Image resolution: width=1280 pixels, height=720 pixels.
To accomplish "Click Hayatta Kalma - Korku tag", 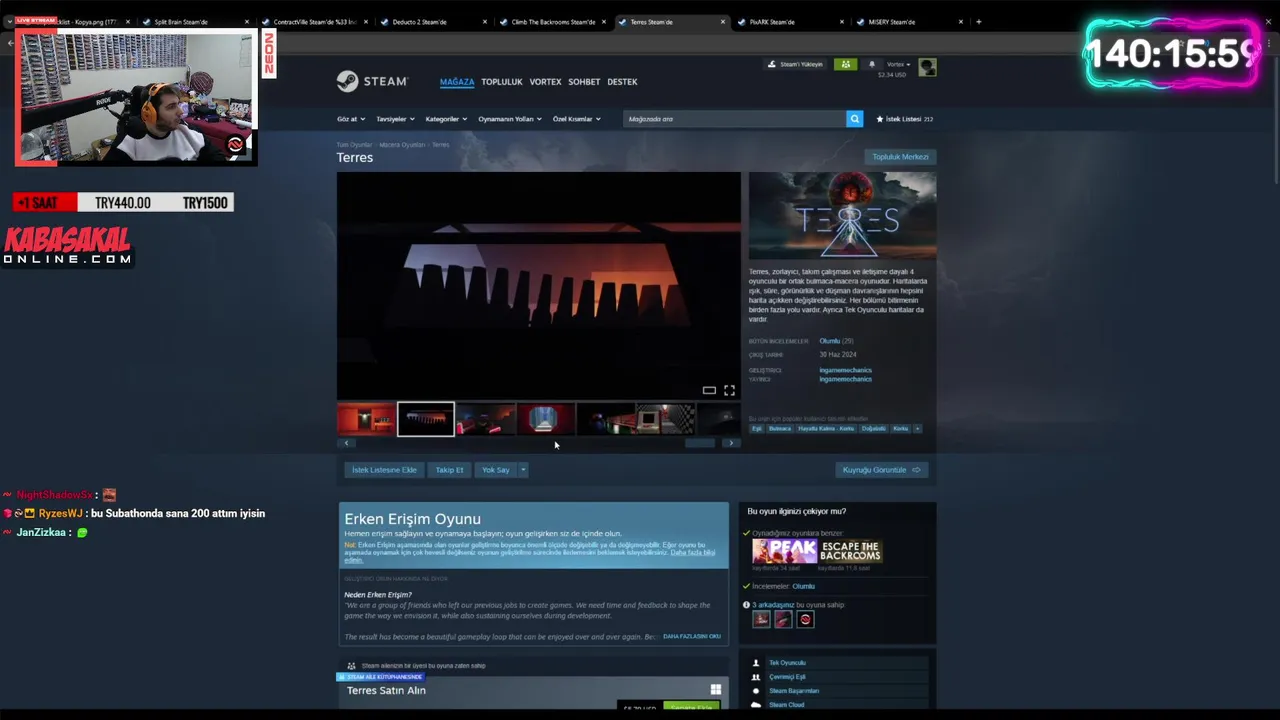I will (x=826, y=428).
